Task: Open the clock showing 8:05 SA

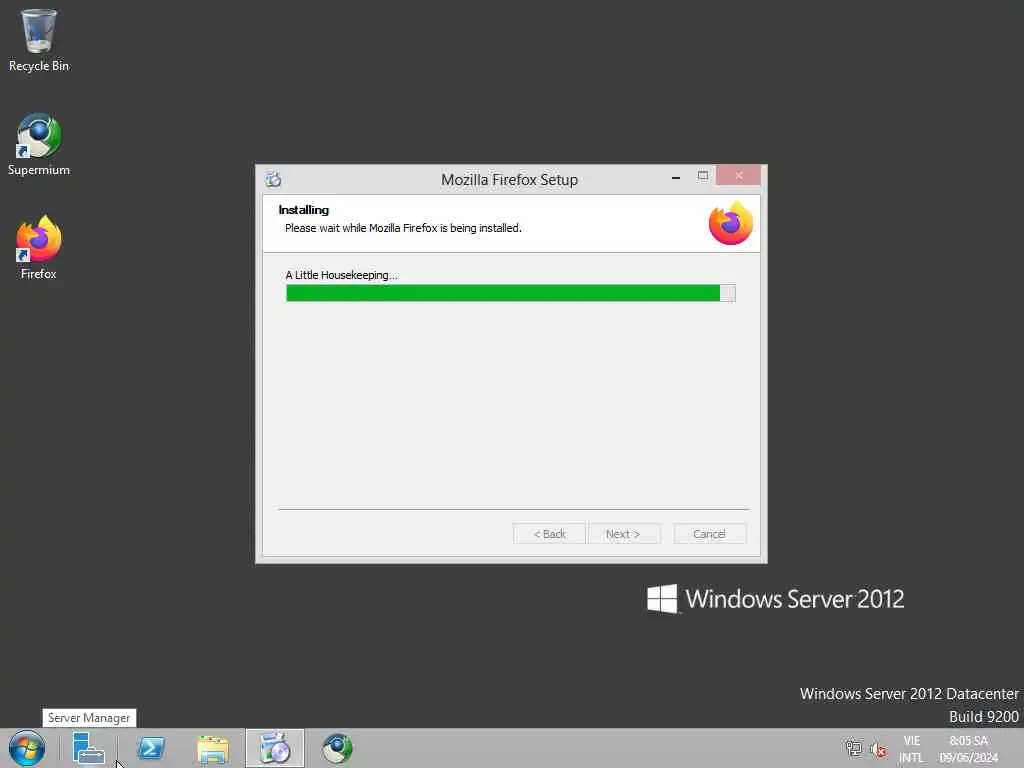Action: (x=968, y=749)
